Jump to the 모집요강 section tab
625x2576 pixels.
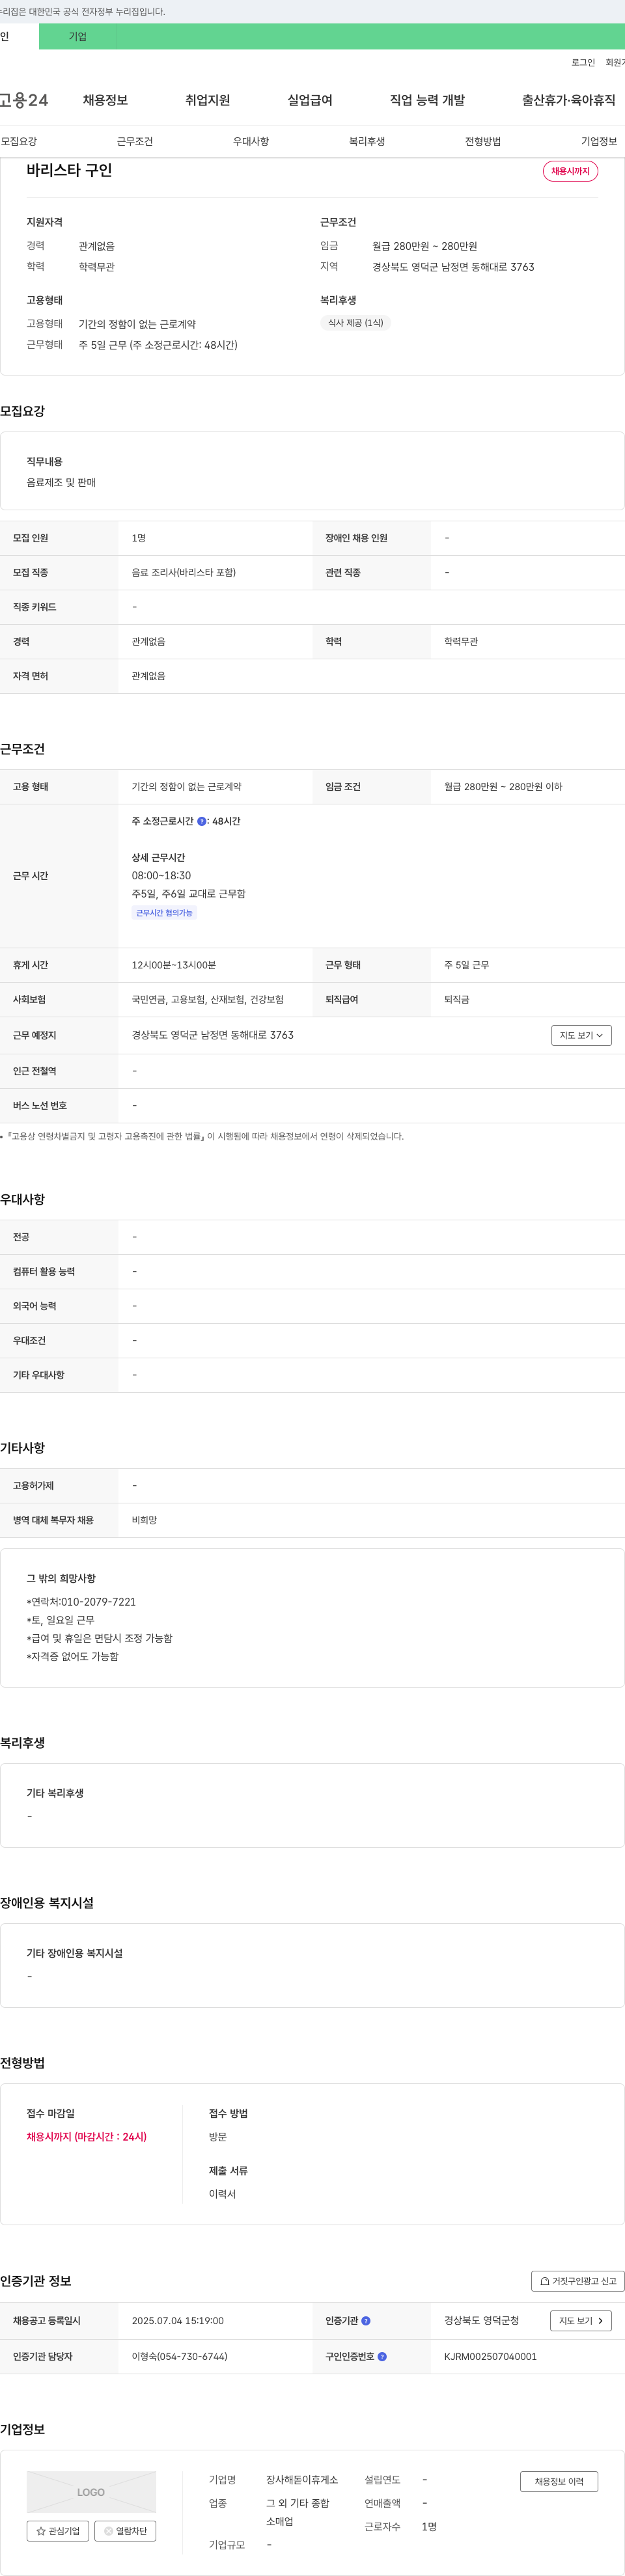19,141
